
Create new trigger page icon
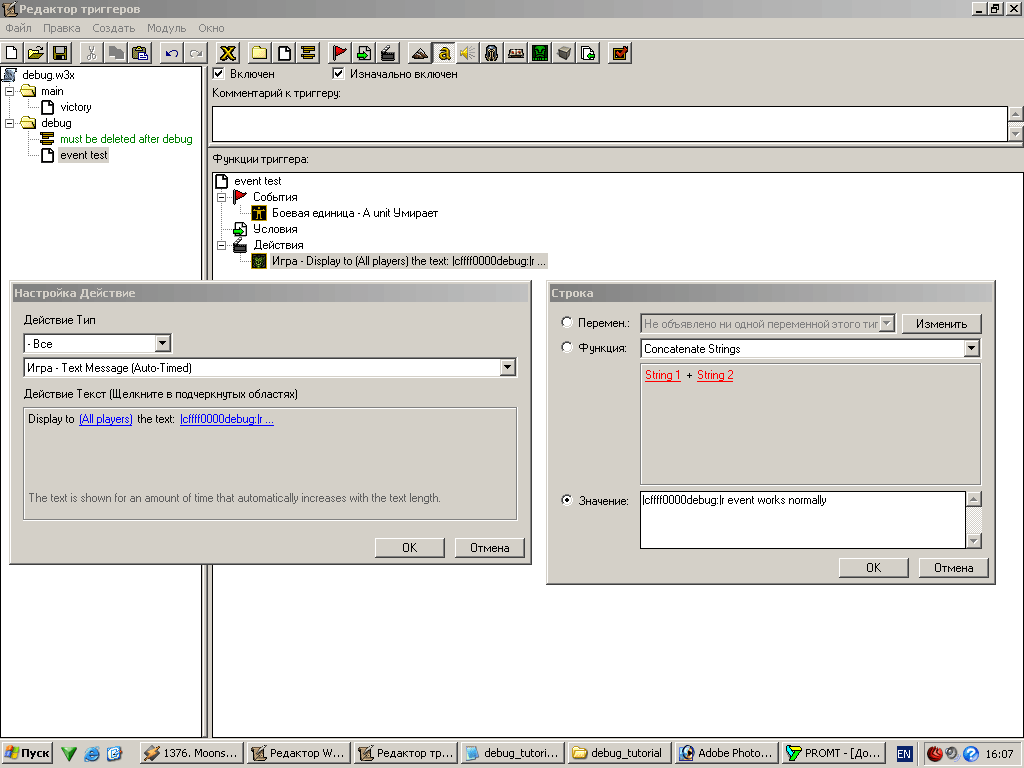283,53
